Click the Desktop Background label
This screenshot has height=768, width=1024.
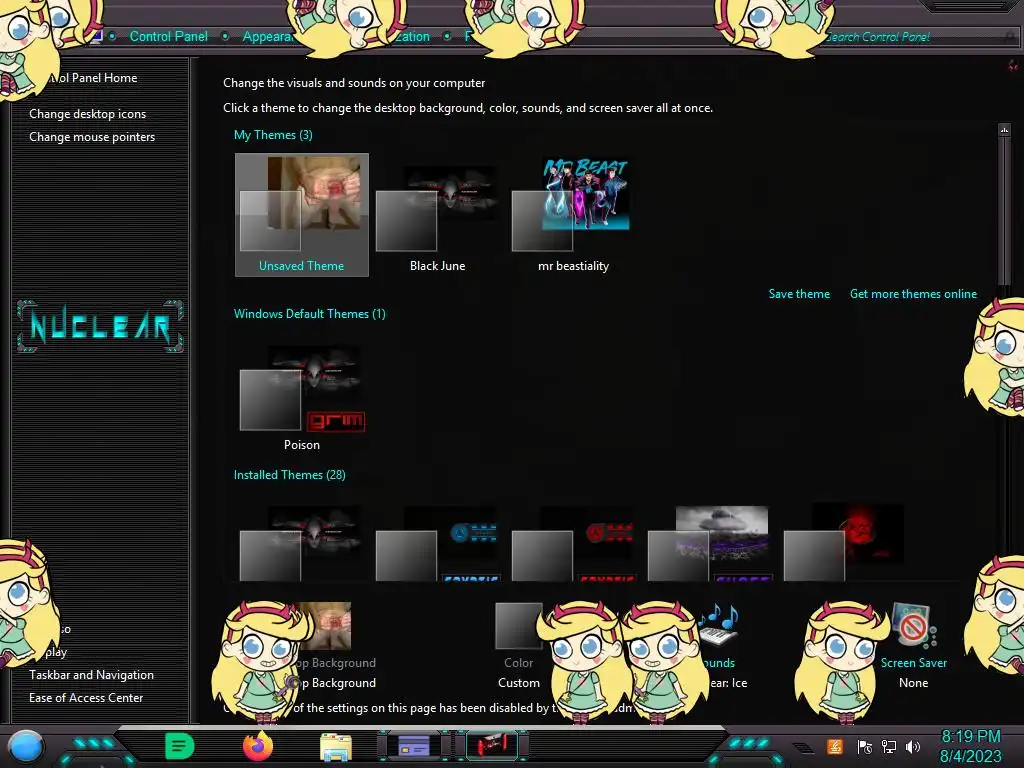[x=337, y=662]
